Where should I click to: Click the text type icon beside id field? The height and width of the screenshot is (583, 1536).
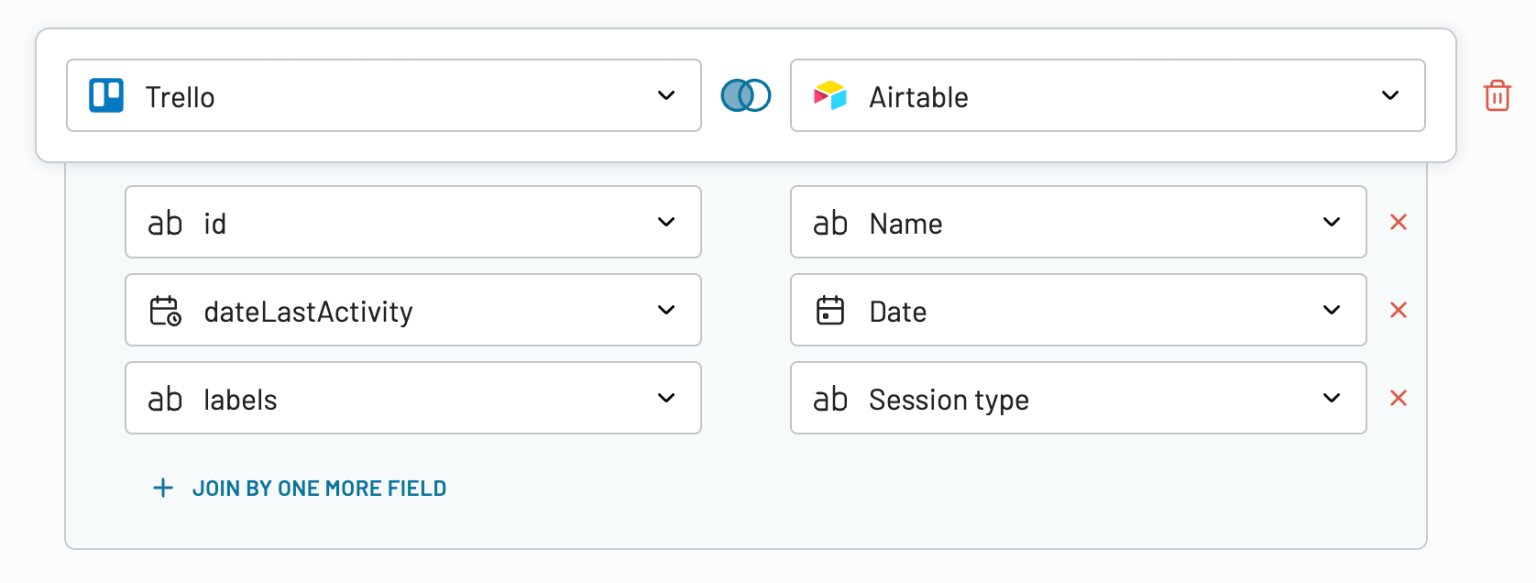165,222
